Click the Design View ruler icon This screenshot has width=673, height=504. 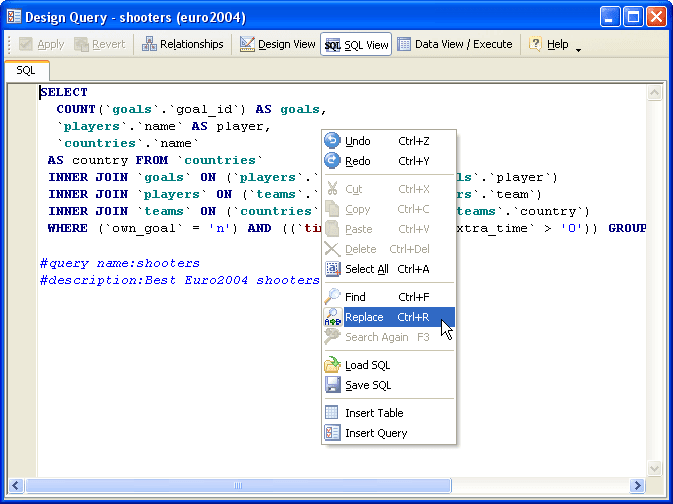tap(247, 44)
